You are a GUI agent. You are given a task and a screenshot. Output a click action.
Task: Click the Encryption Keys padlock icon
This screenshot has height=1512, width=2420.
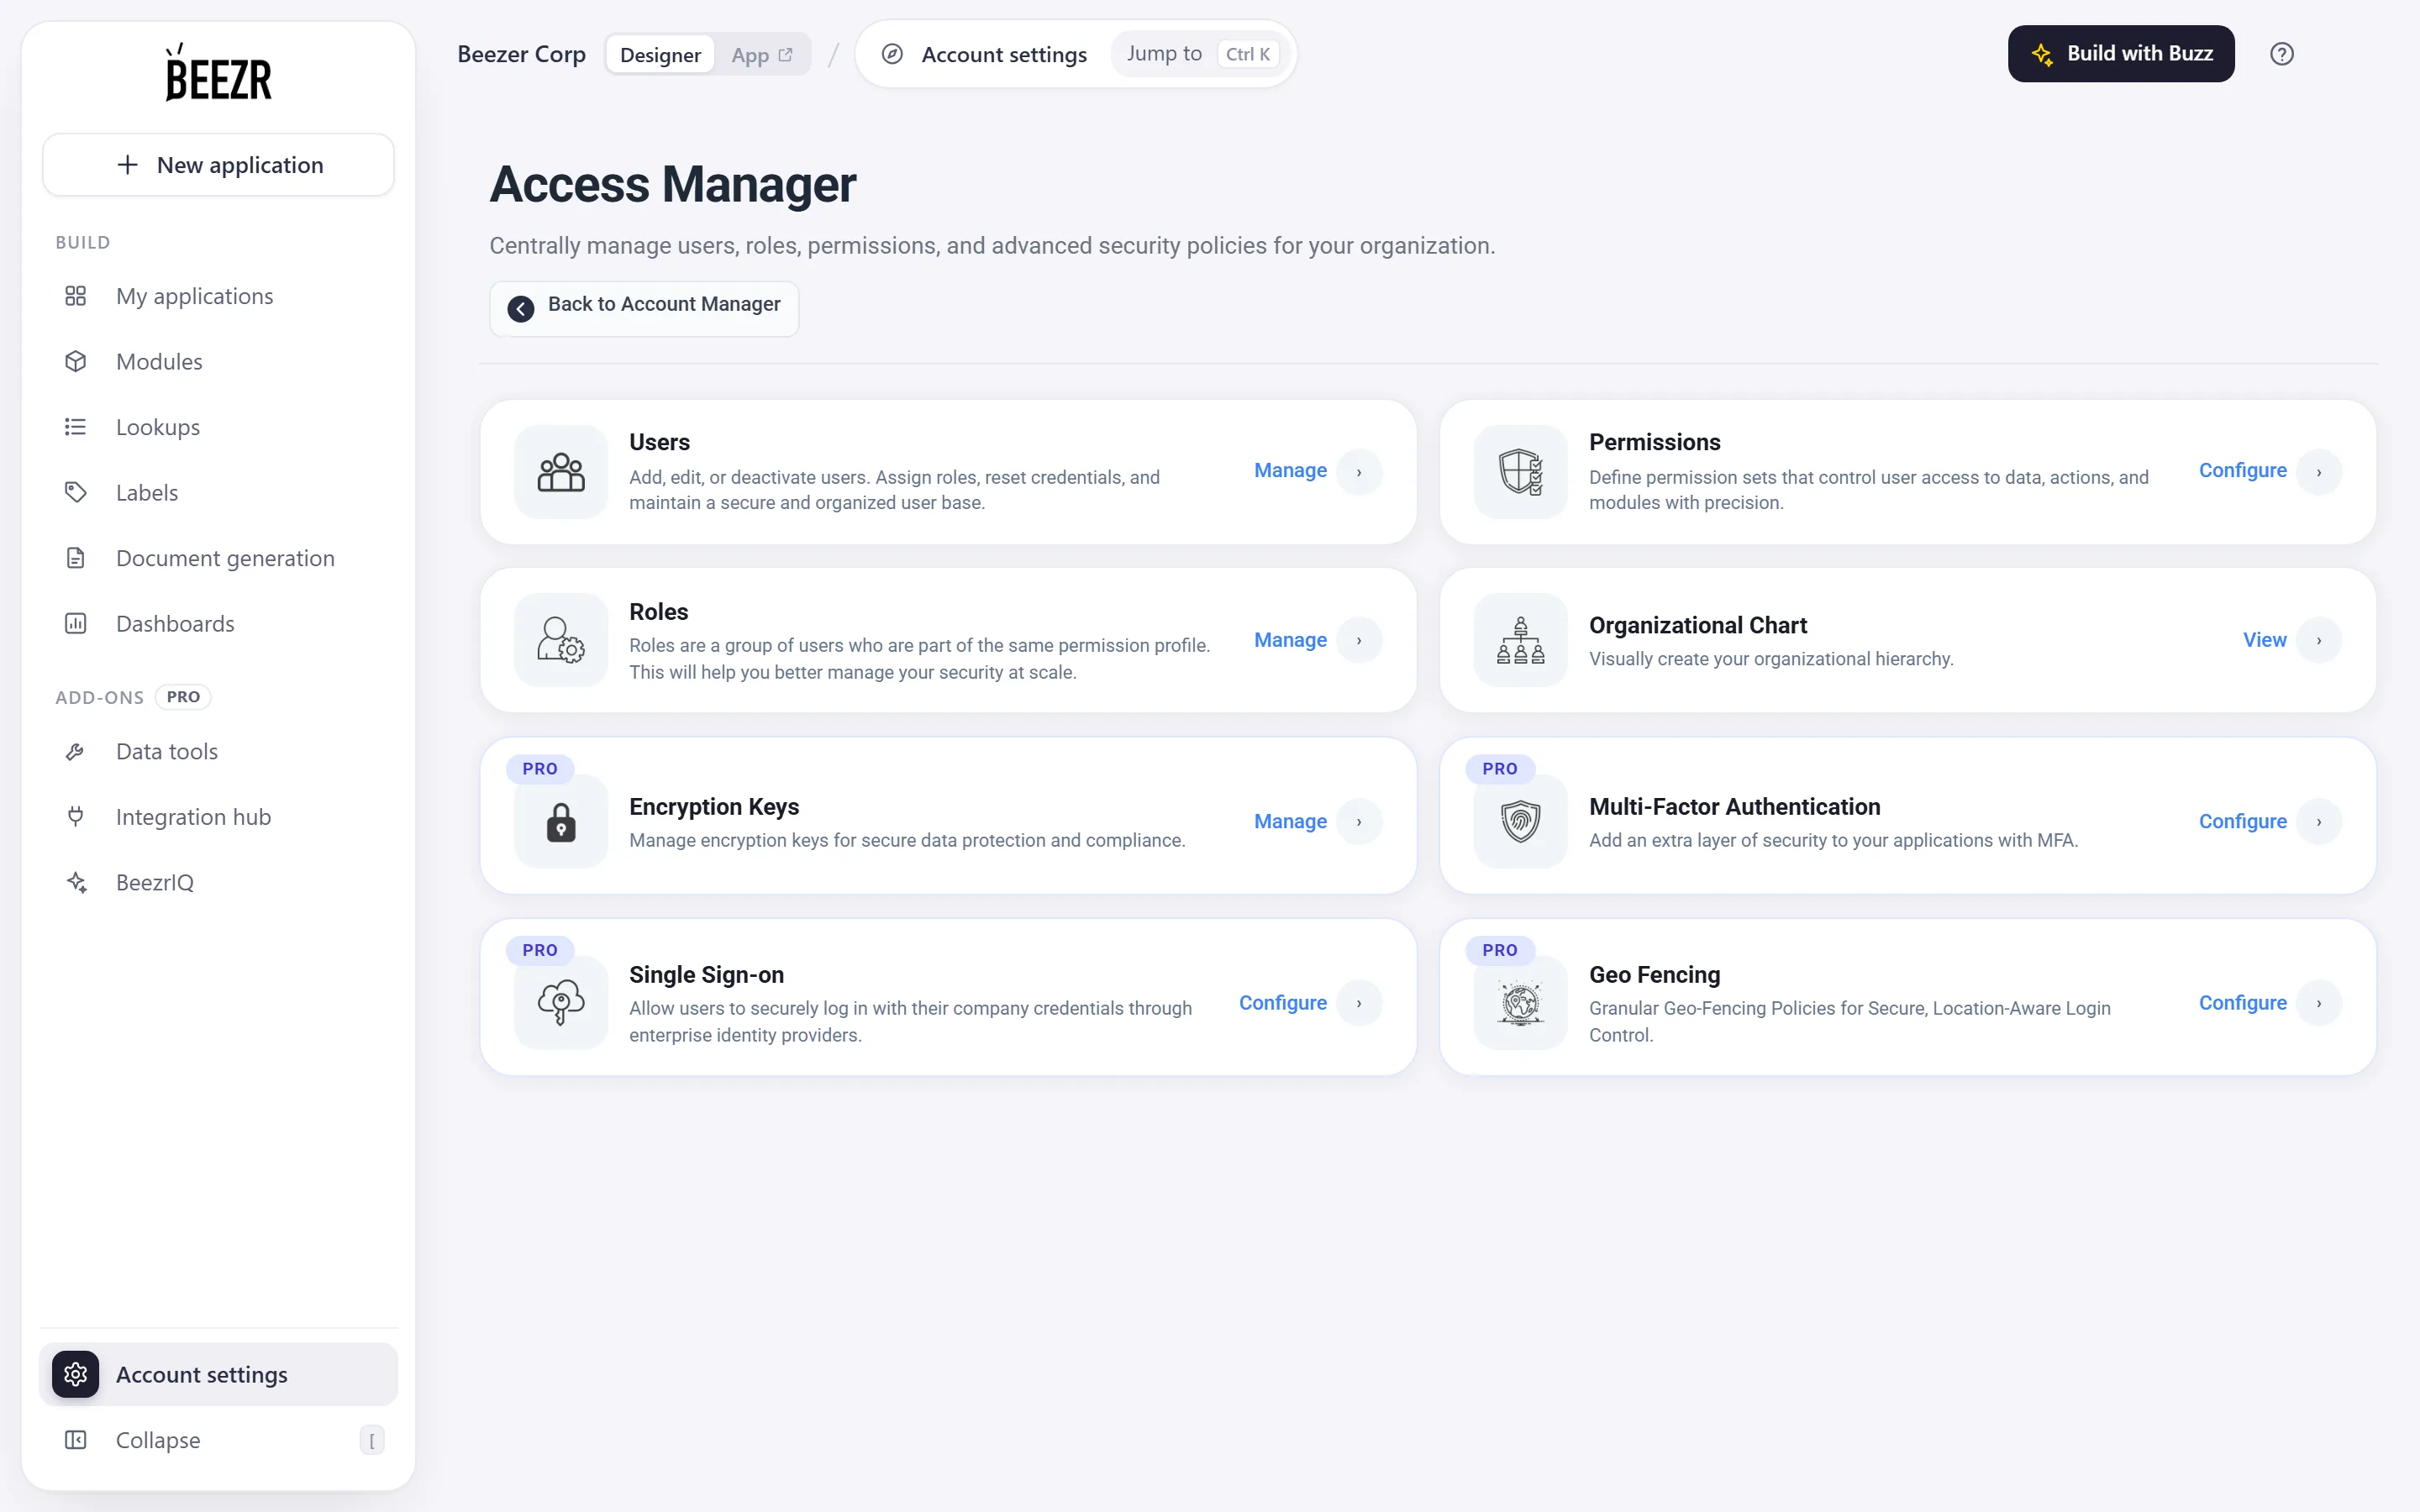(x=561, y=822)
